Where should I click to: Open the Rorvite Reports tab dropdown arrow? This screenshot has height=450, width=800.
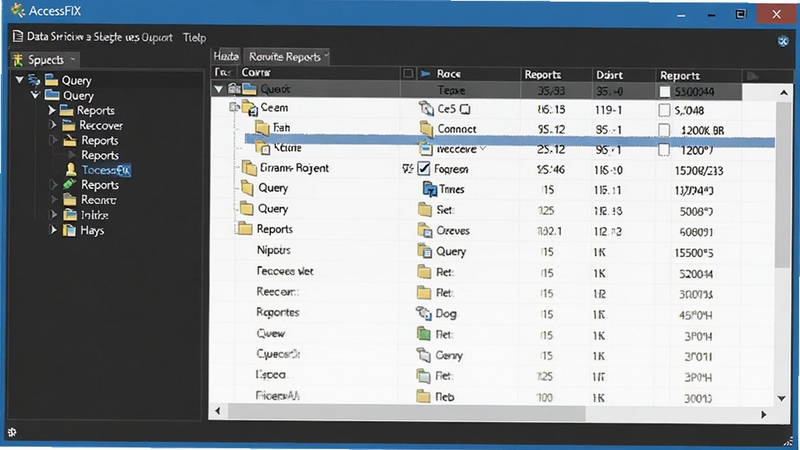(326, 55)
